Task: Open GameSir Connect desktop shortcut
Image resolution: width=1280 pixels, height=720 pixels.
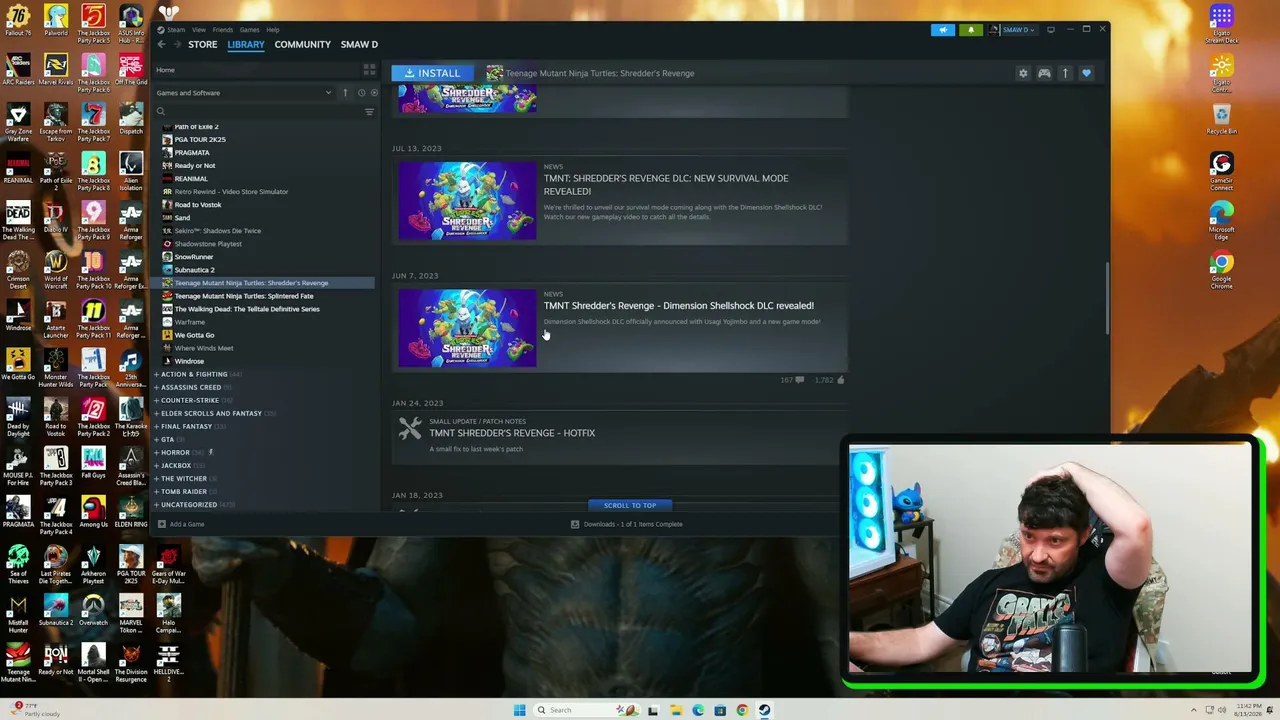Action: [x=1221, y=170]
